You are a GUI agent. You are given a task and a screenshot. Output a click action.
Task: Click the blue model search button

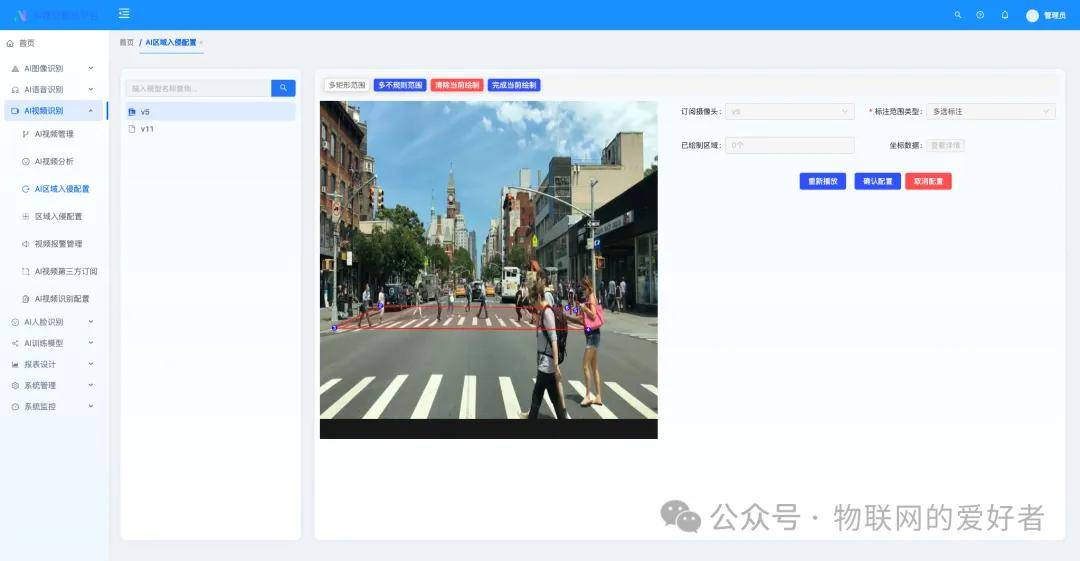(283, 88)
